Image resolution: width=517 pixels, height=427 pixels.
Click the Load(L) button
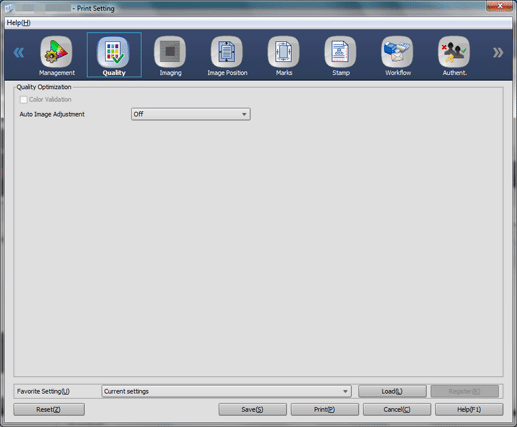pos(392,391)
